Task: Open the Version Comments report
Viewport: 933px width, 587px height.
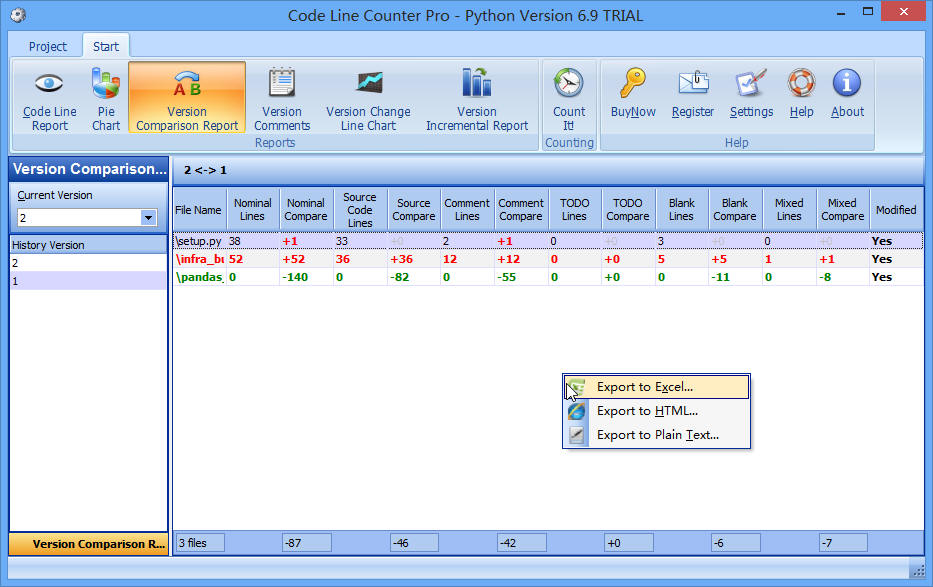Action: 282,99
